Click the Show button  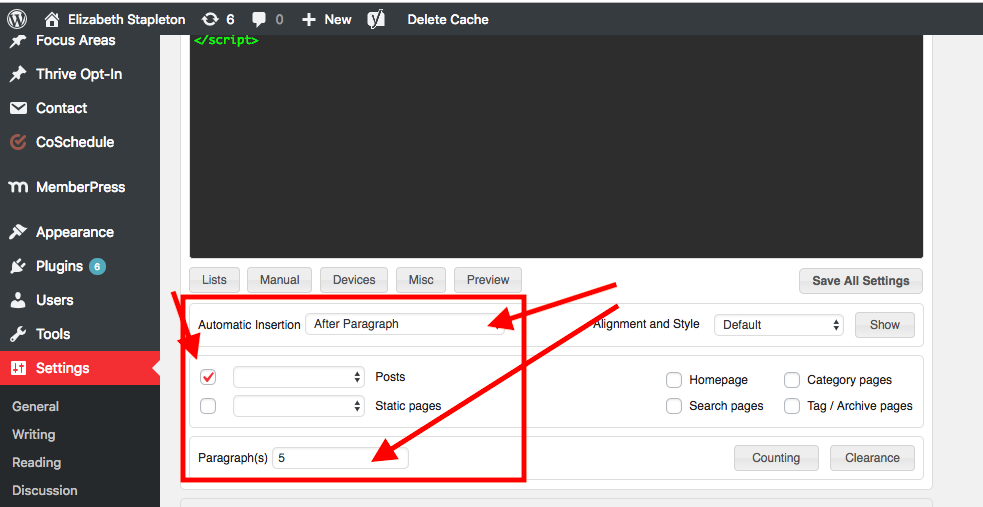[885, 325]
